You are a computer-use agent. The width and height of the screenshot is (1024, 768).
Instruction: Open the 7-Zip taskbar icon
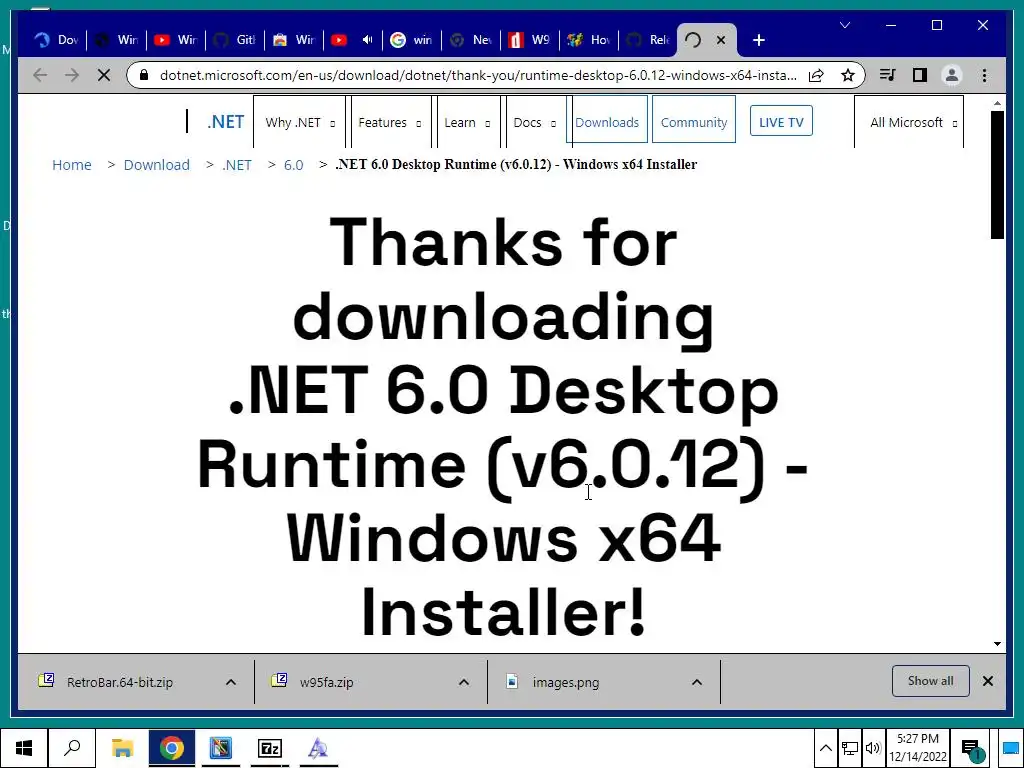click(x=270, y=748)
